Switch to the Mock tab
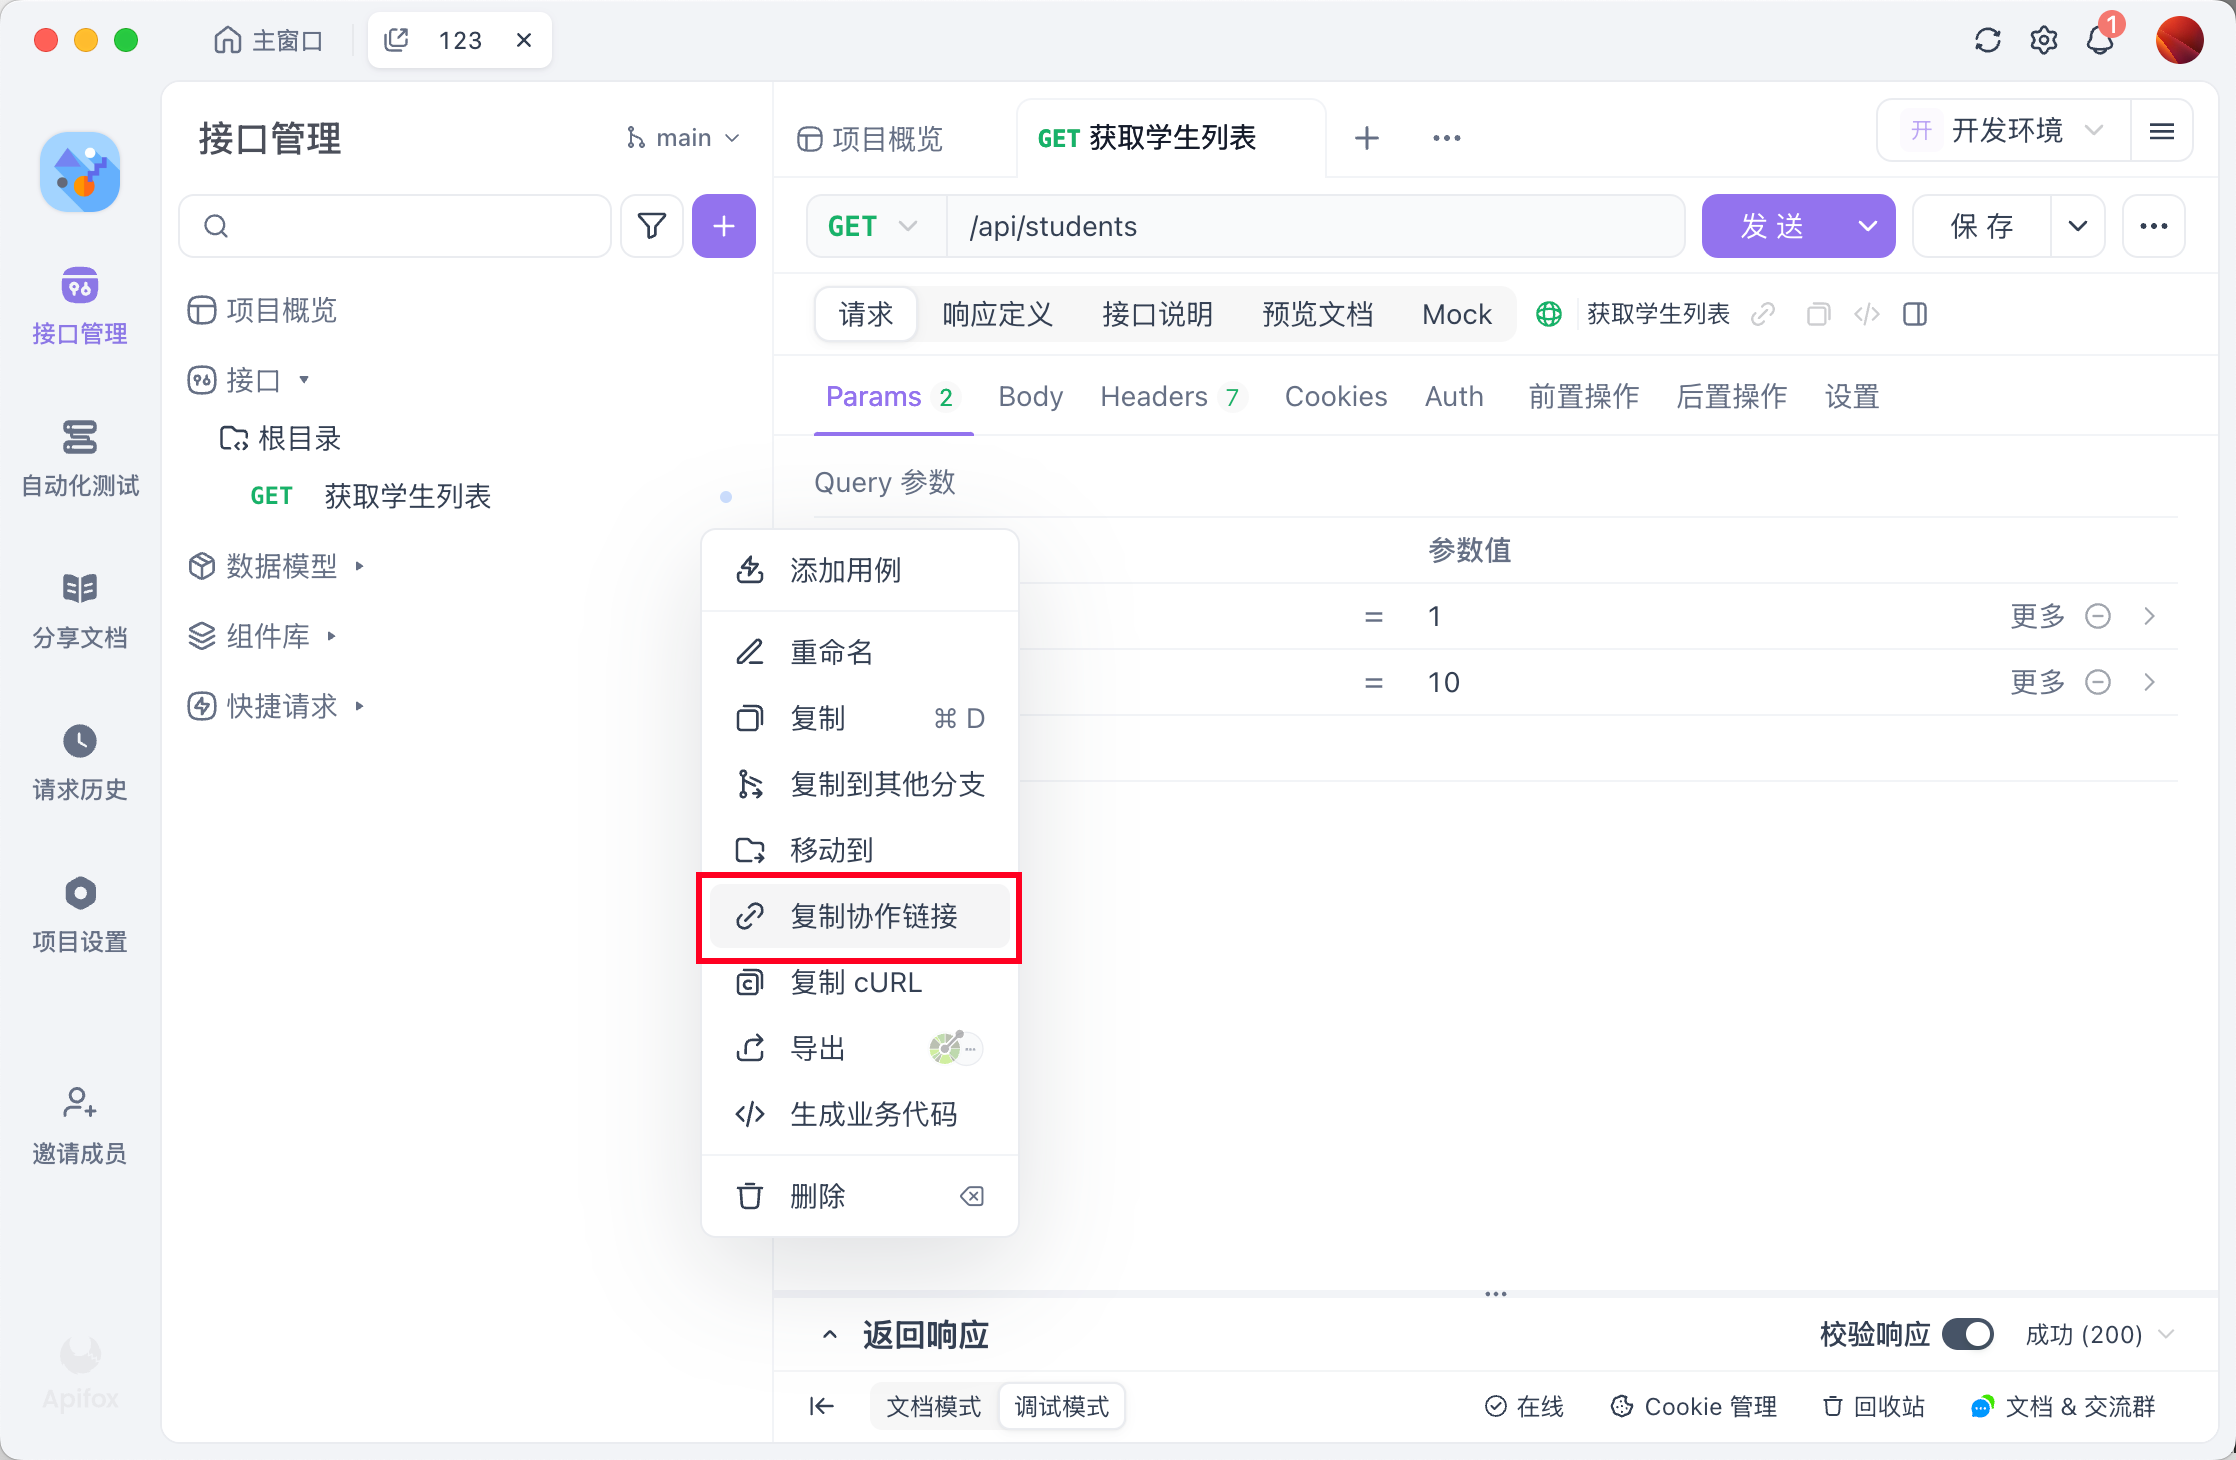The width and height of the screenshot is (2236, 1460). click(x=1456, y=314)
